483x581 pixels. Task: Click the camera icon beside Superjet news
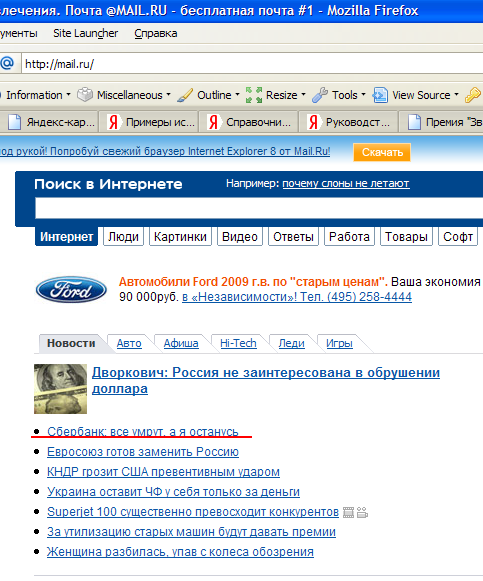(362, 512)
